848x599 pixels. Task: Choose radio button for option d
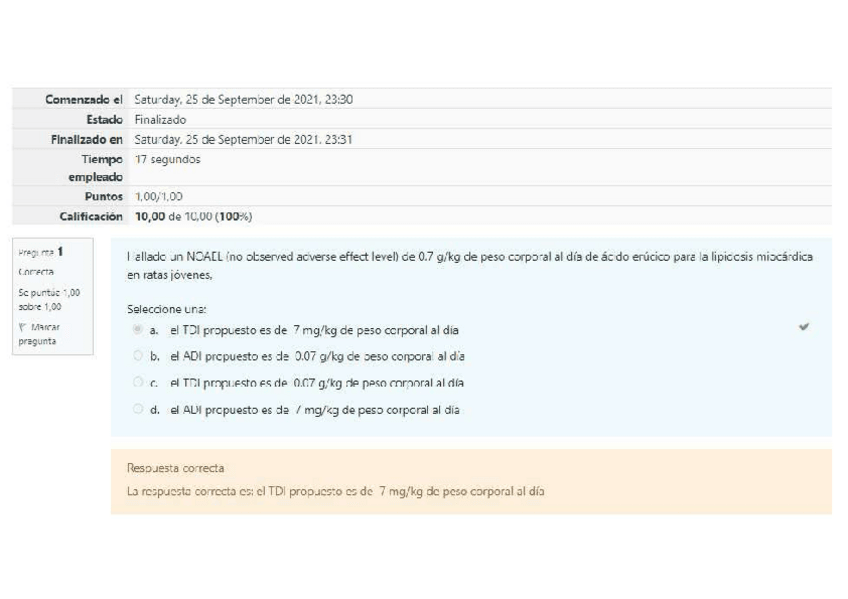138,407
